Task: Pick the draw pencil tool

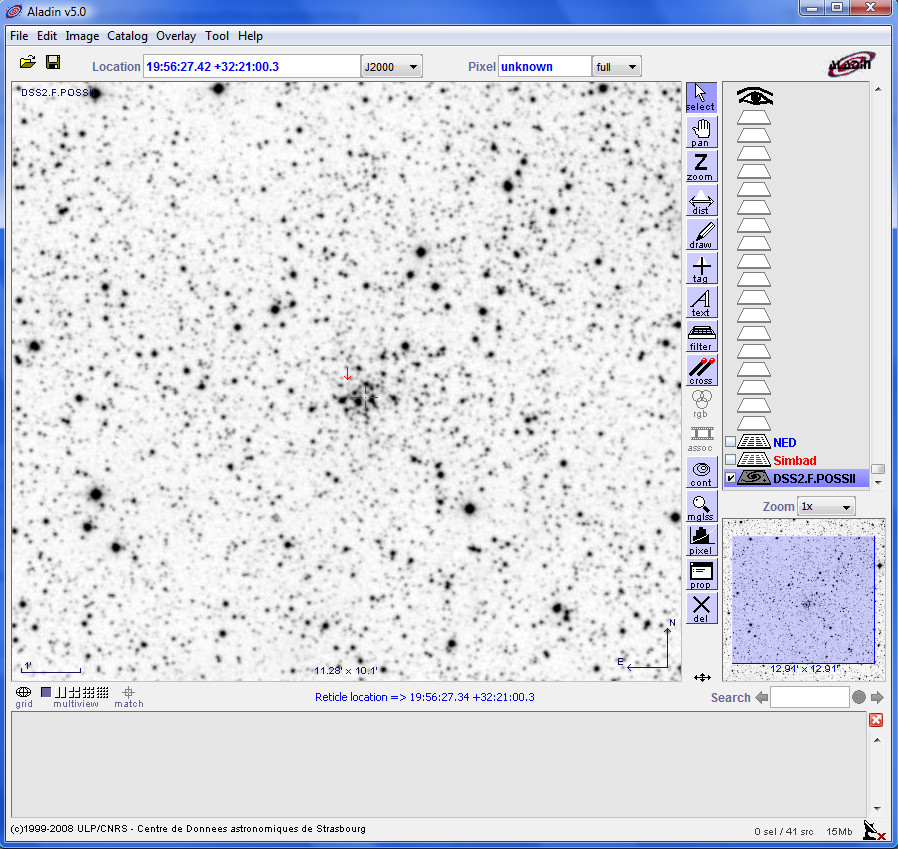Action: pyautogui.click(x=701, y=234)
